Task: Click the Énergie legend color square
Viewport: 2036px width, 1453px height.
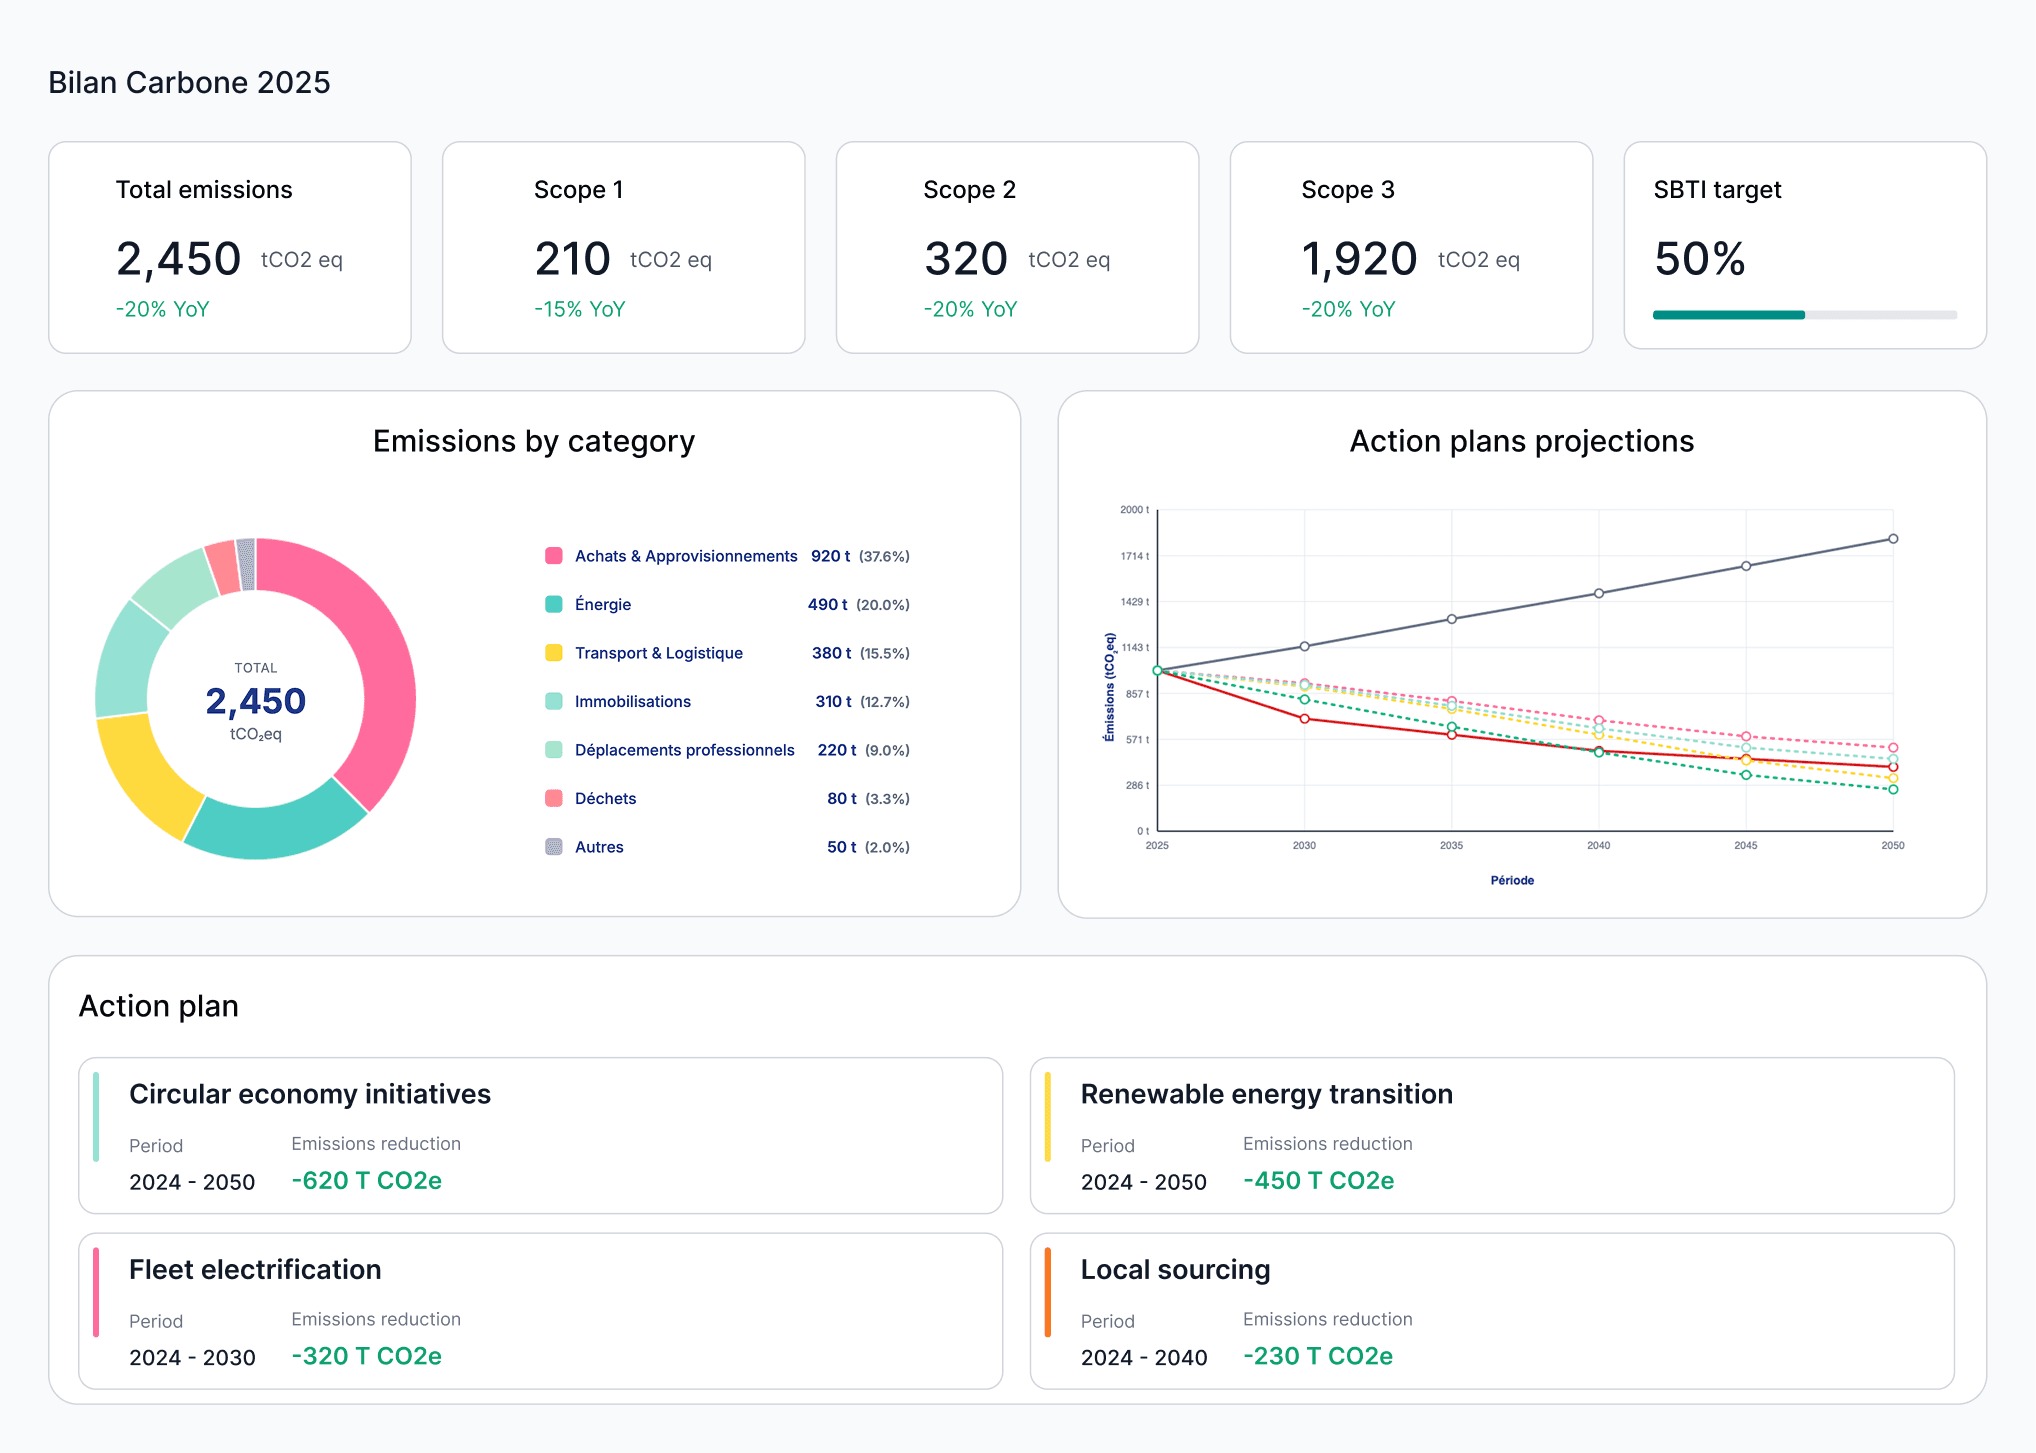Action: 553,604
